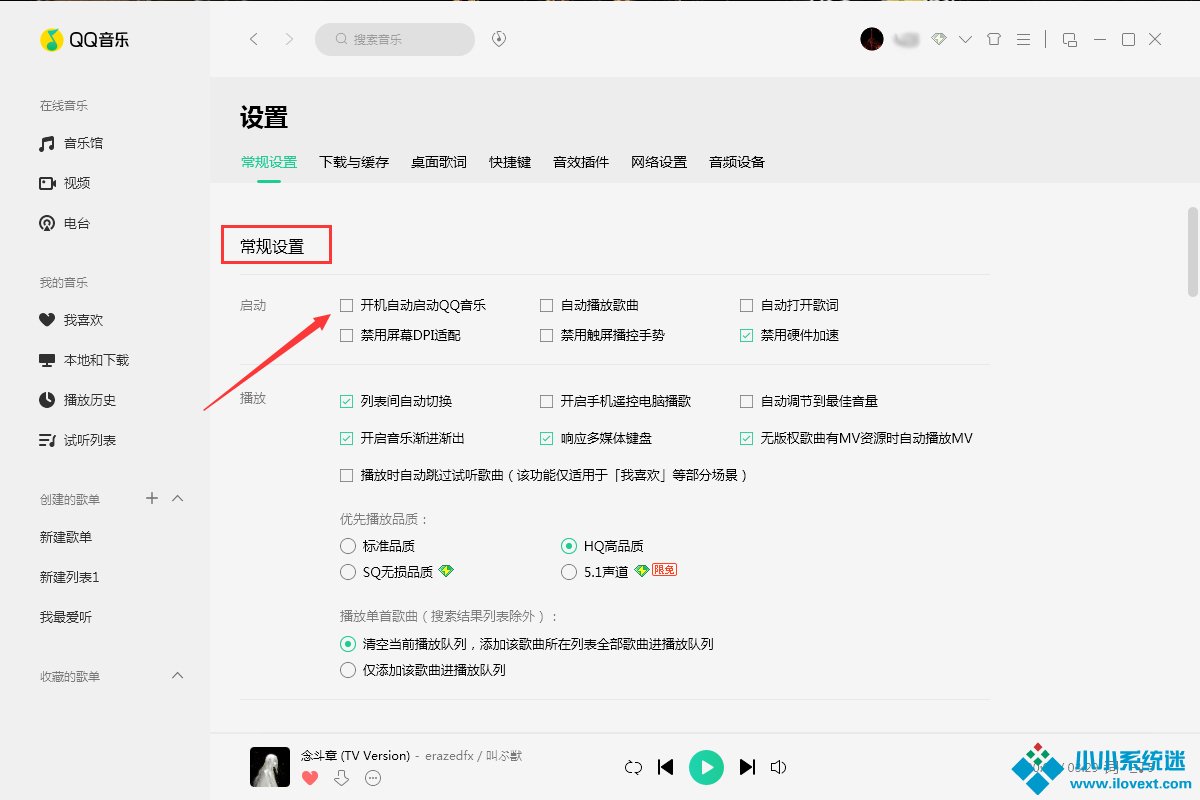Open 视频 in the sidebar
Screen dimensions: 1200x800
[x=65, y=183]
